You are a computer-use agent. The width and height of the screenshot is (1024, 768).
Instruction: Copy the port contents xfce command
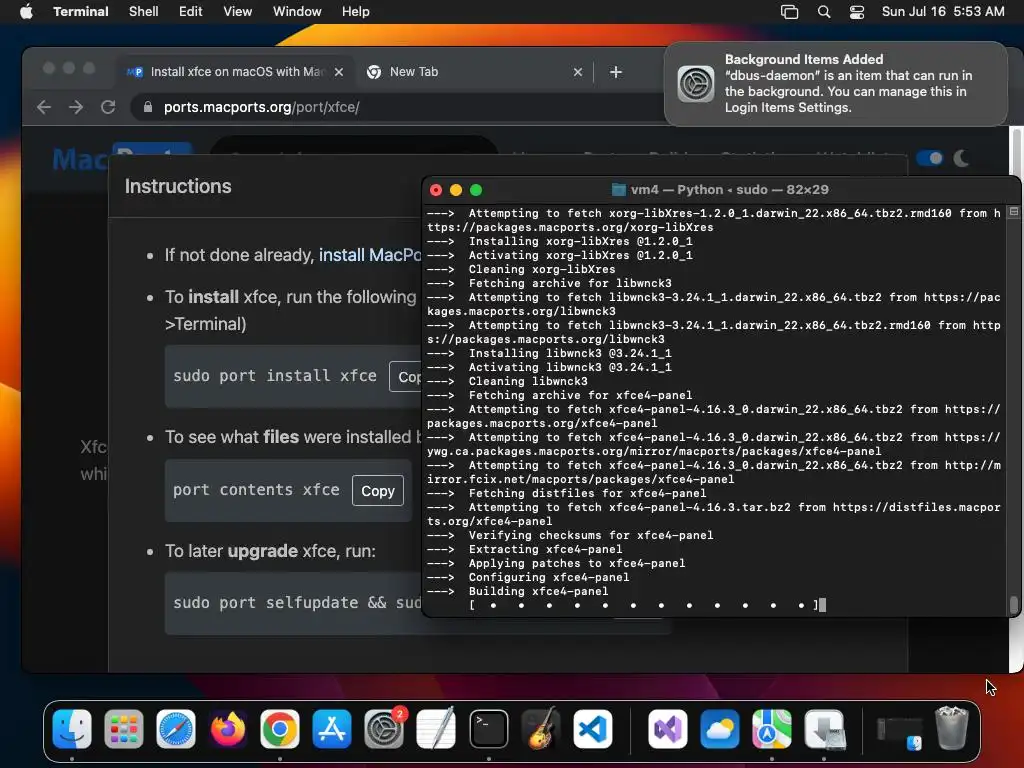pos(377,490)
